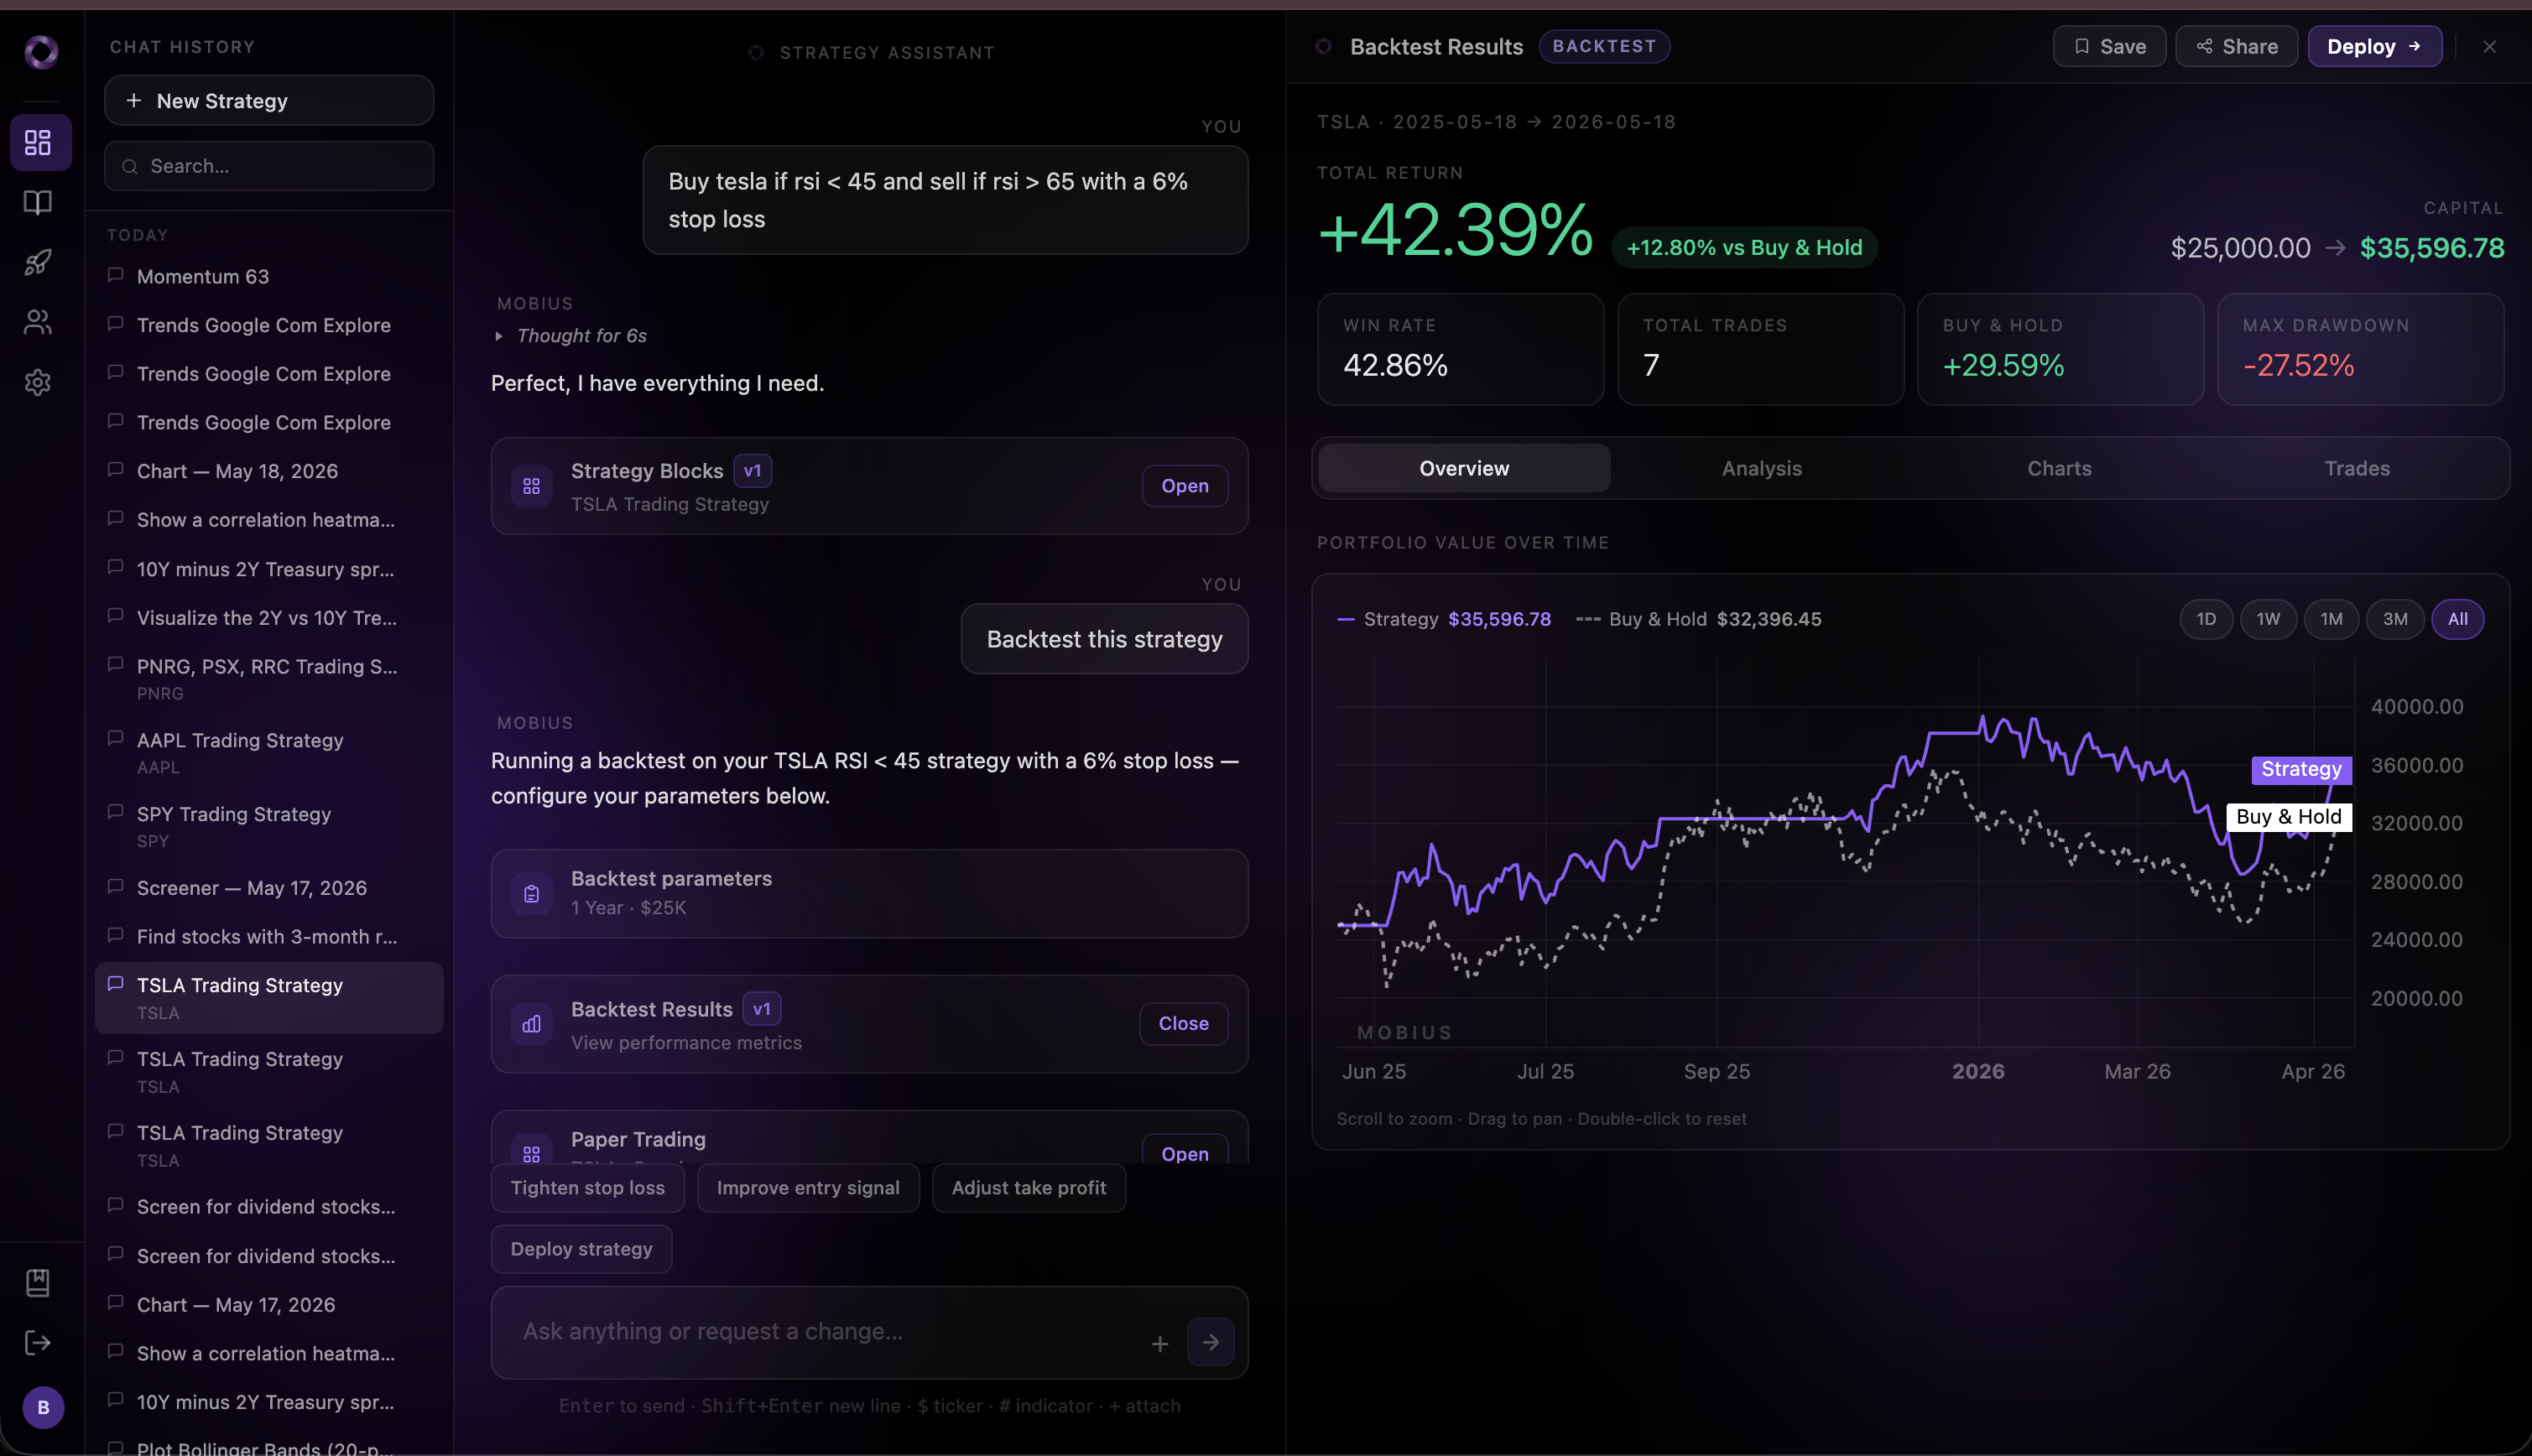Click the Paper Trading grid icon
This screenshot has height=1456, width=2532.
click(x=531, y=1153)
